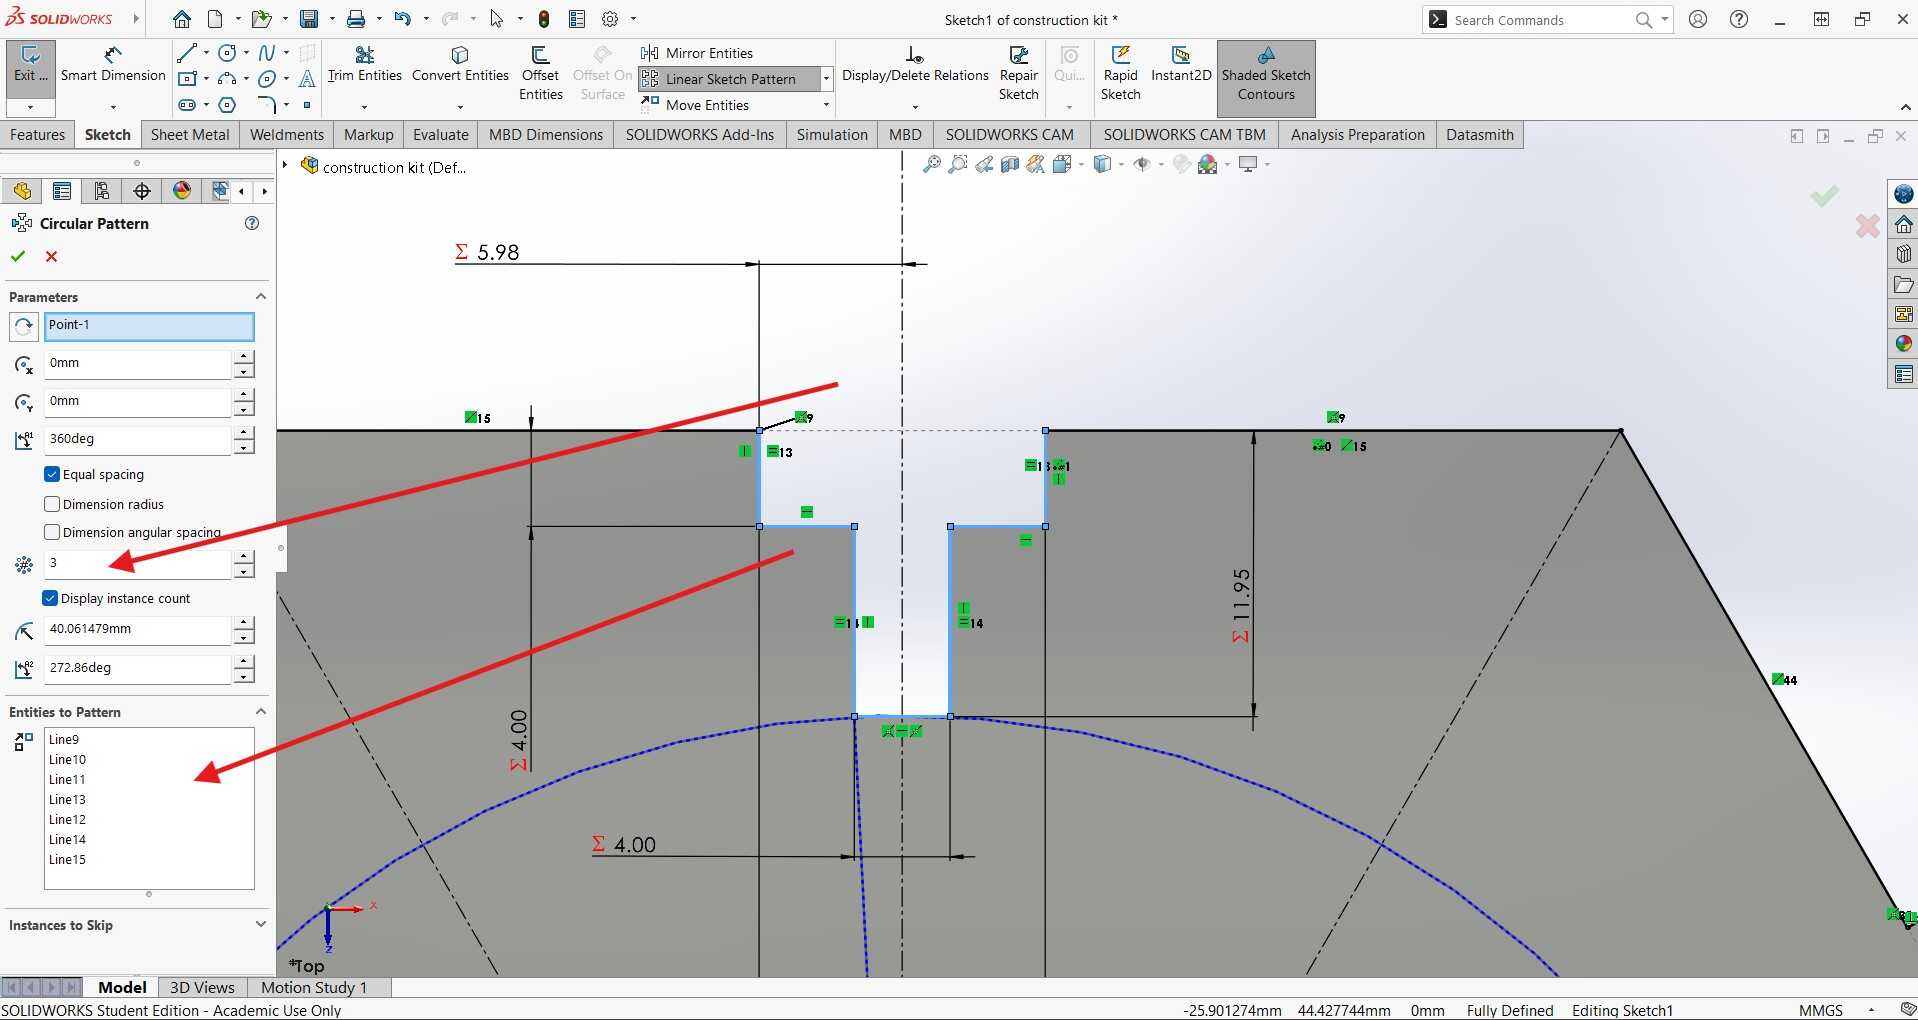Screen dimensions: 1918x1020
Task: Click the Smart Dimension tool
Action: click(113, 64)
